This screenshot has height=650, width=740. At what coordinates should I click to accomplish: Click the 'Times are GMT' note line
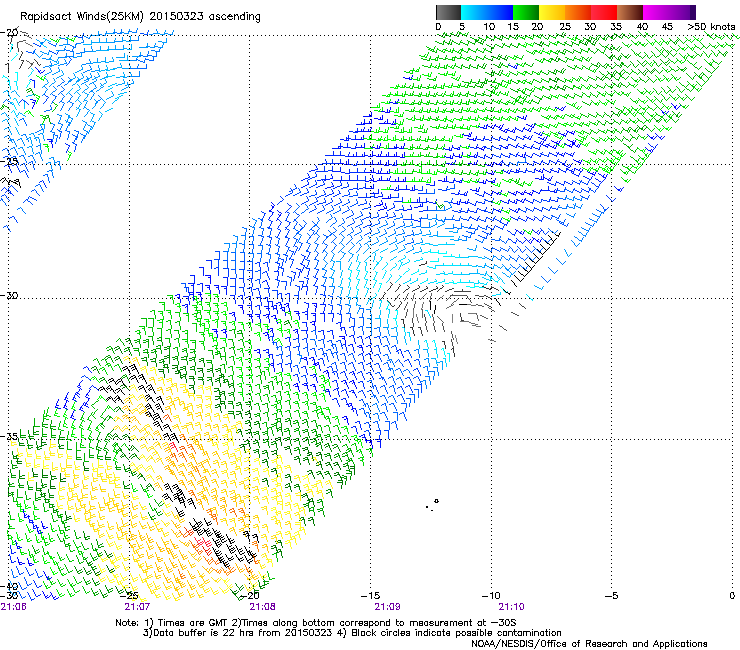point(315,623)
